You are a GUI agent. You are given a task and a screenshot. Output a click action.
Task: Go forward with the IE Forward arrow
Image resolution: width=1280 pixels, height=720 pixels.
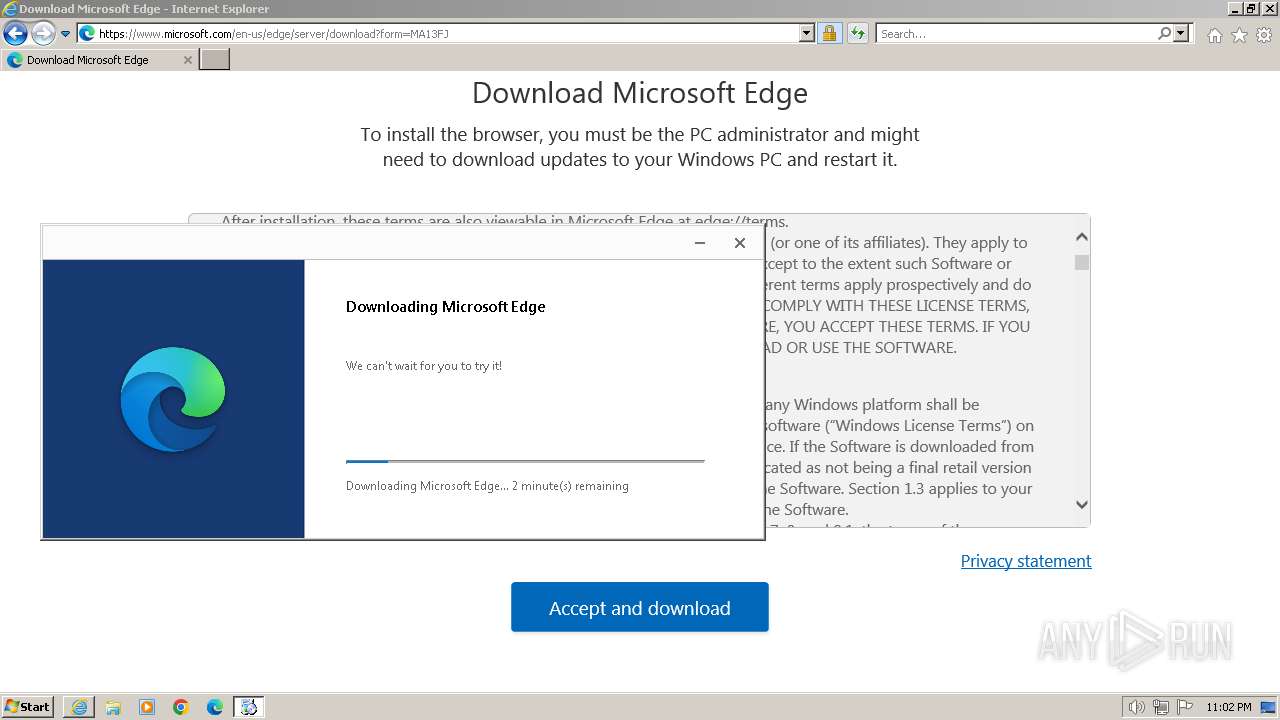pyautogui.click(x=43, y=34)
